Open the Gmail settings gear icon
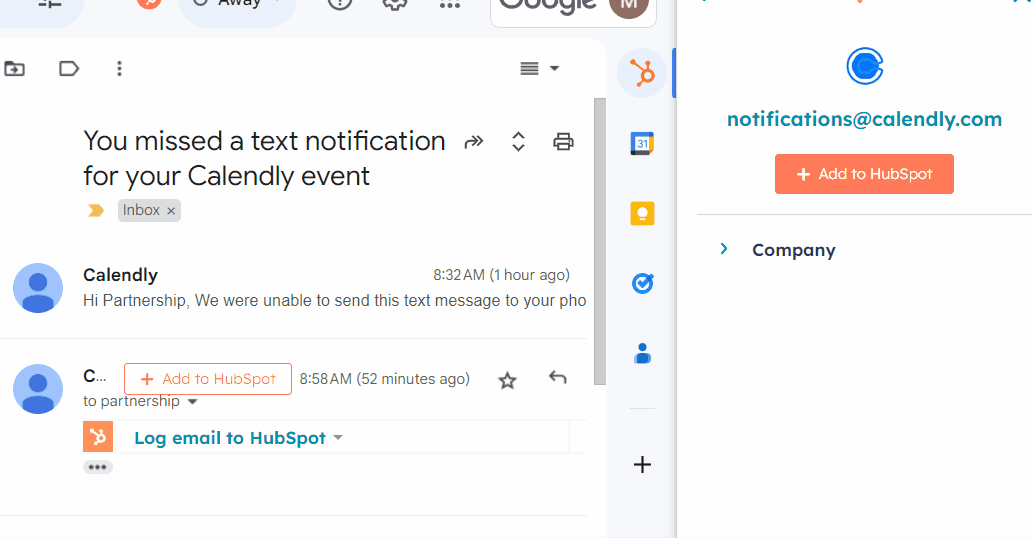 tap(395, 5)
